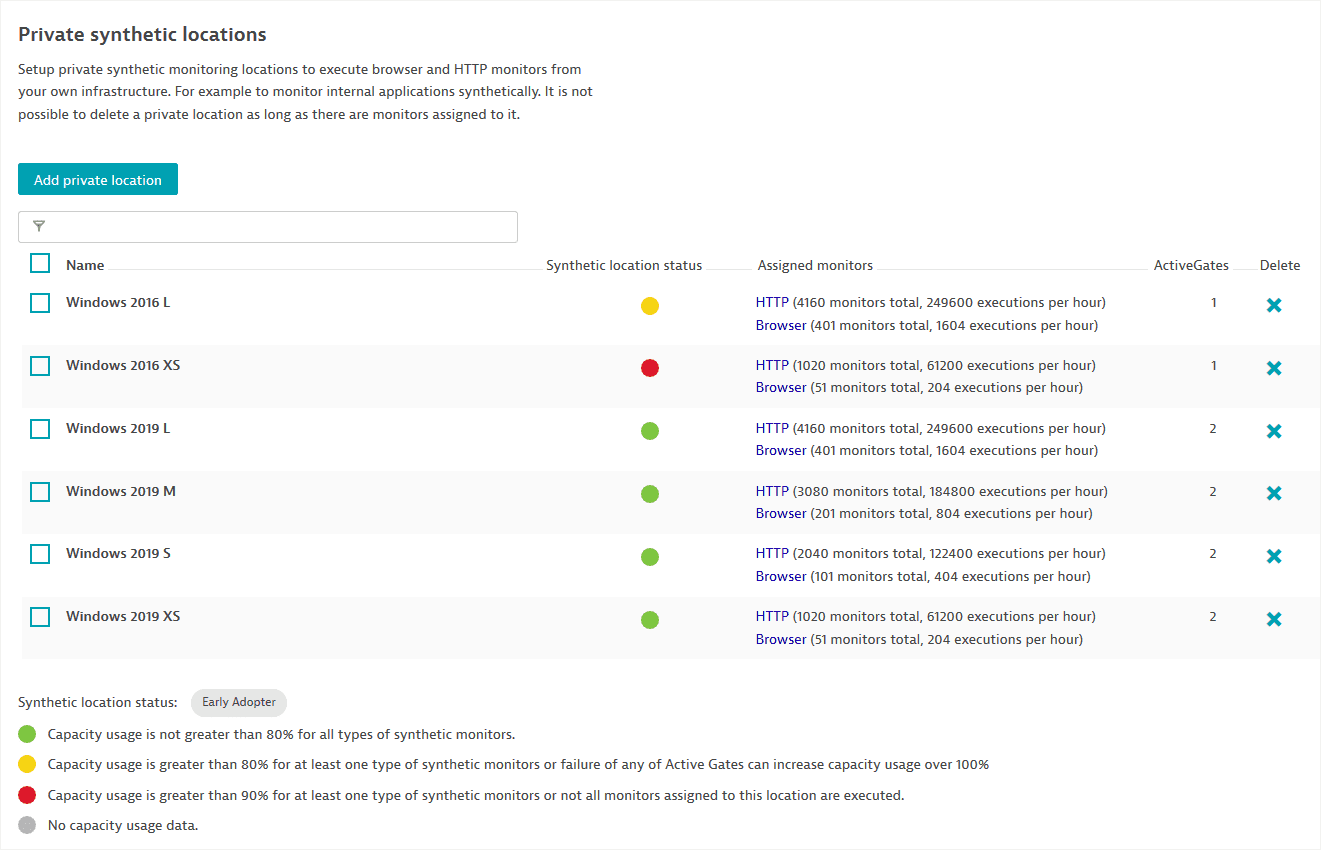The height and width of the screenshot is (850, 1321).
Task: Click the yellow legend status dot
Action: (27, 765)
